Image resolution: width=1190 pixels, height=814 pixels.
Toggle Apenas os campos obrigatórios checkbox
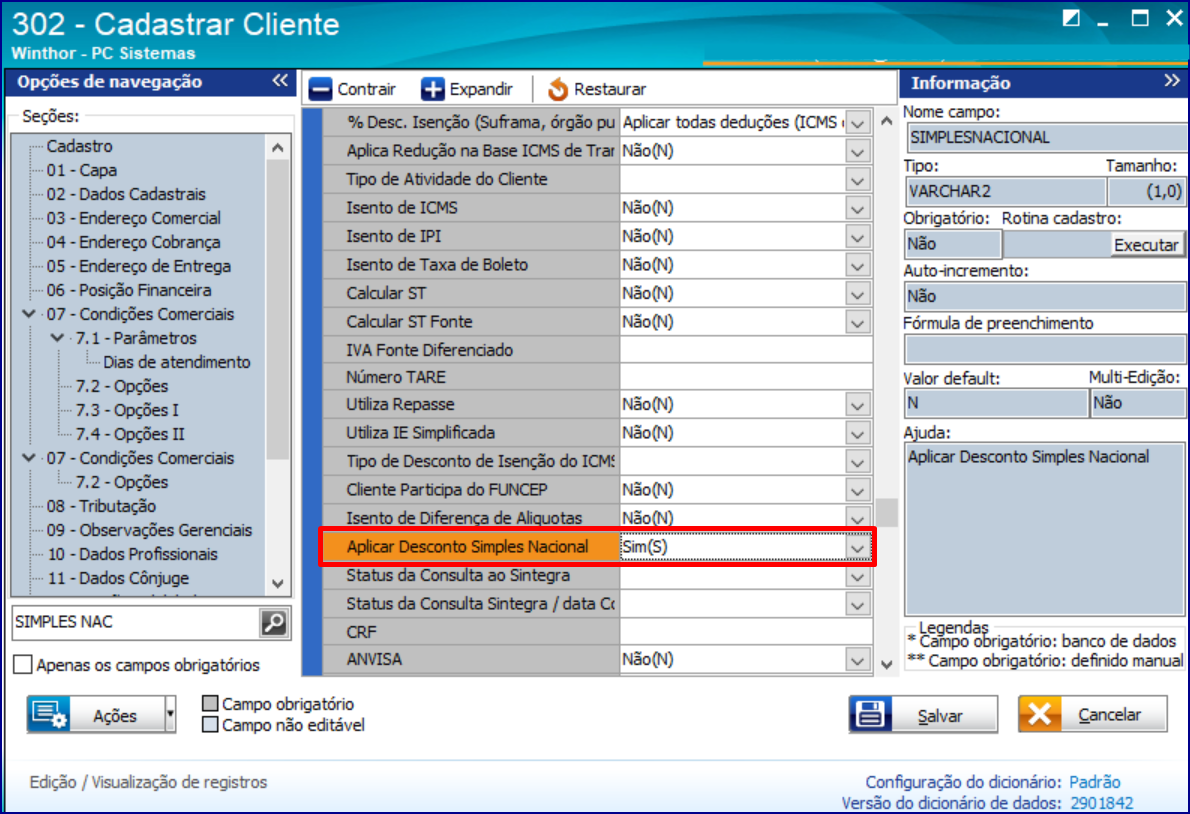click(x=23, y=665)
